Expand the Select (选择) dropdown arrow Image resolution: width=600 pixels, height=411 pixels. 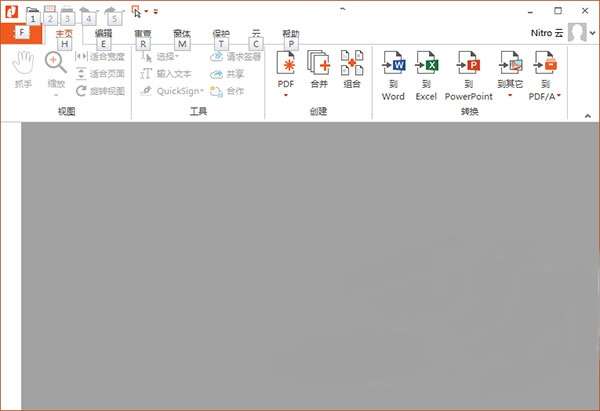pos(177,57)
